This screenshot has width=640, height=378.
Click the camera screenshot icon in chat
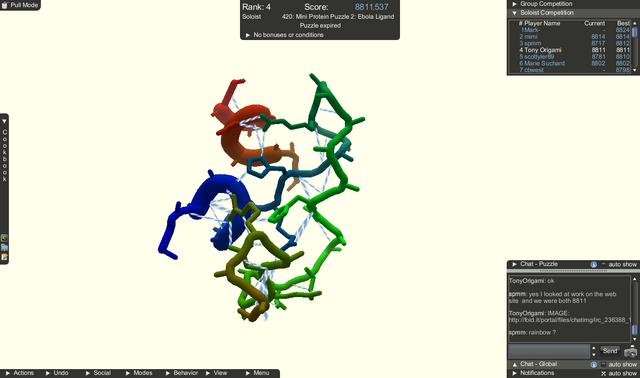[x=630, y=351]
